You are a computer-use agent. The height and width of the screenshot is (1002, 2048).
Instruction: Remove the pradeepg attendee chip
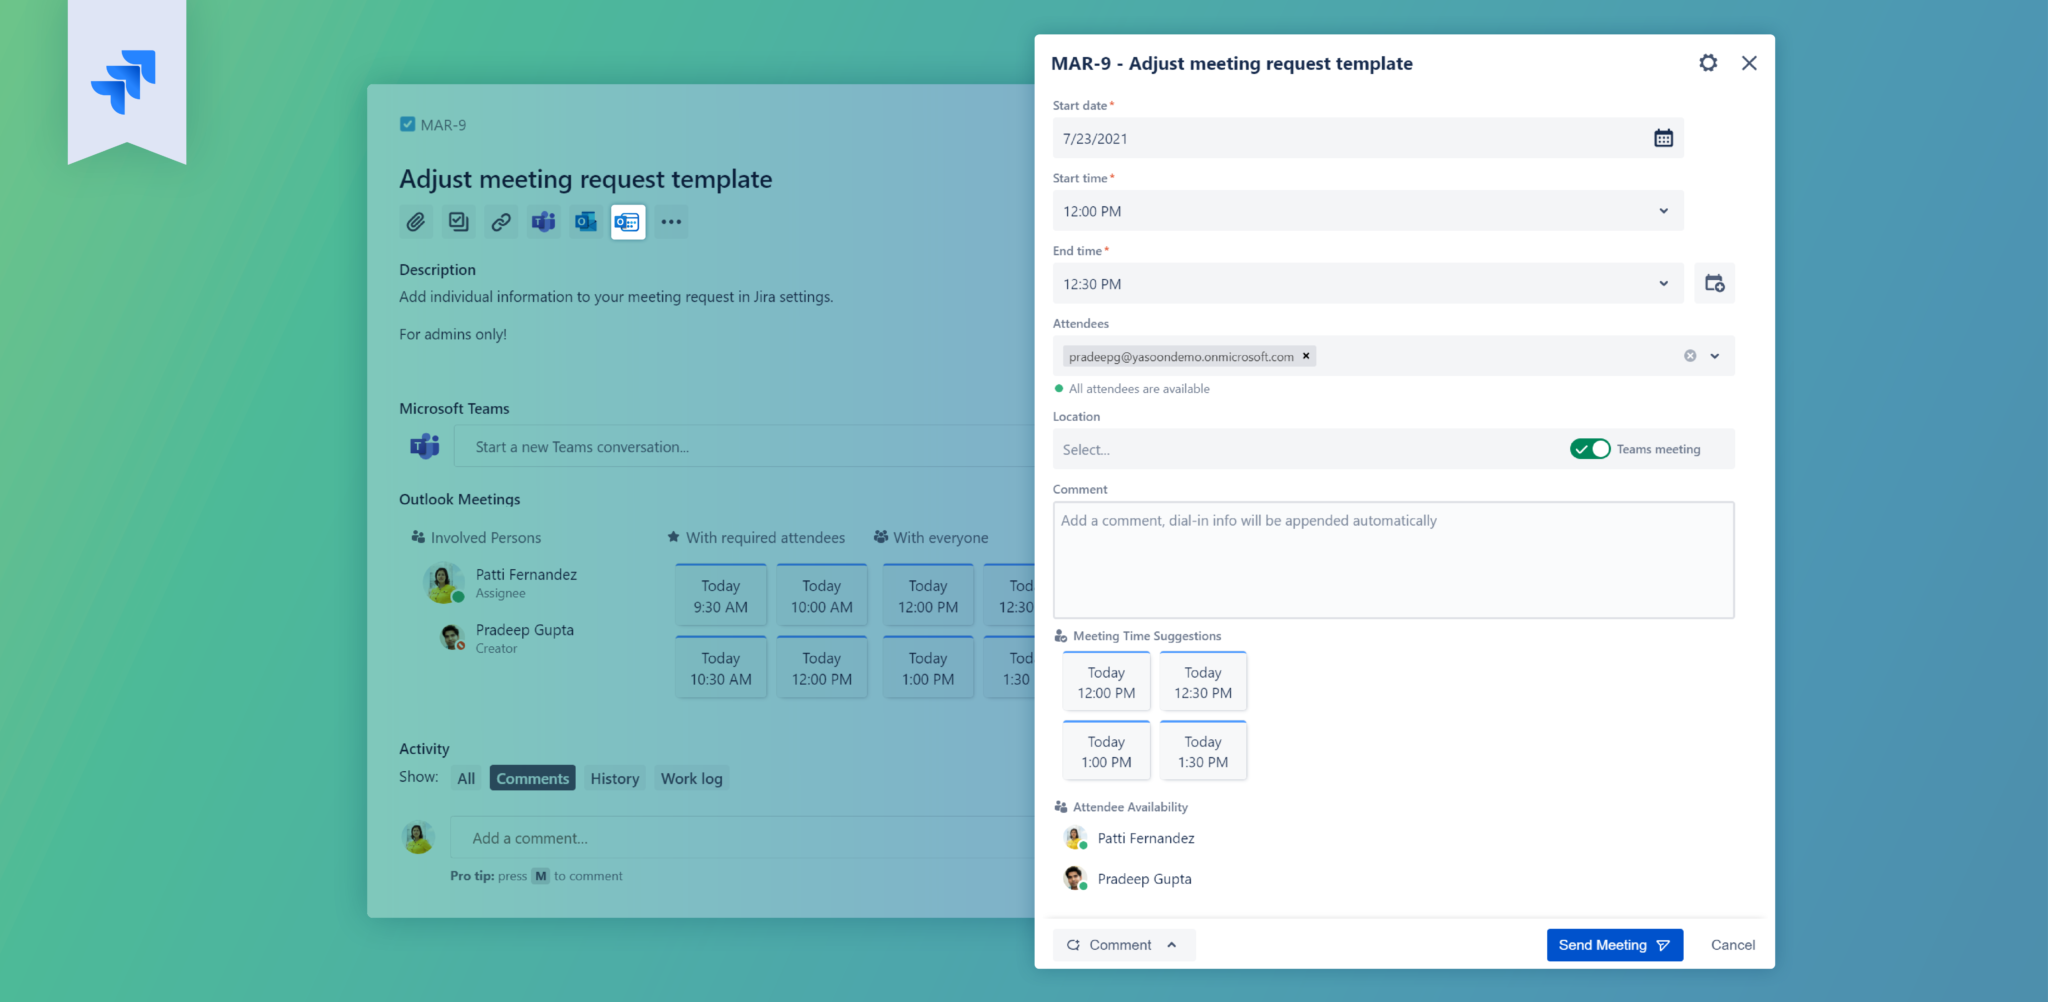[1306, 356]
